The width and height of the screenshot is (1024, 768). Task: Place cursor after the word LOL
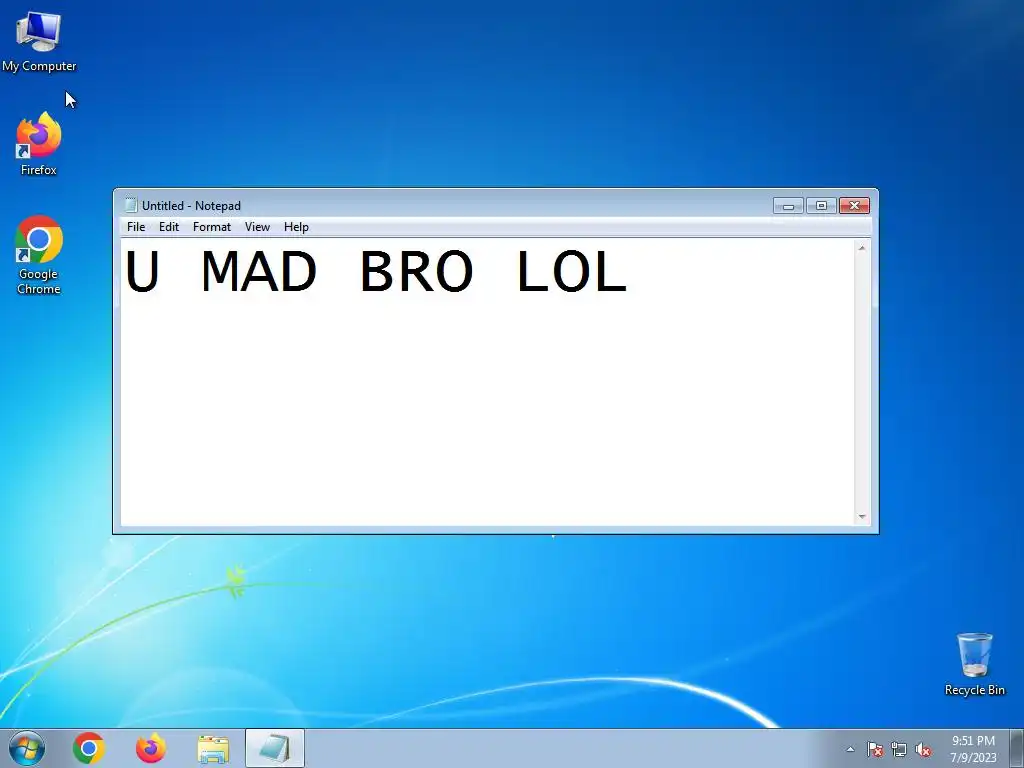pos(630,271)
